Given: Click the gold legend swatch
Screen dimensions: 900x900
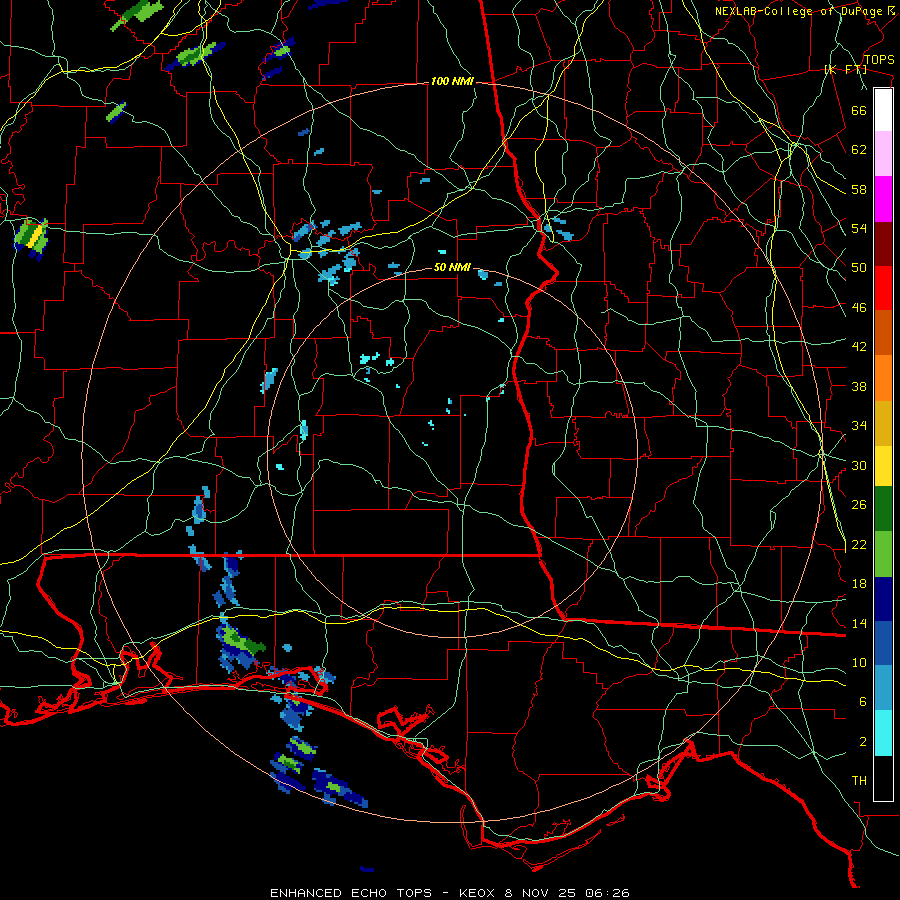Looking at the screenshot, I should (x=883, y=423).
